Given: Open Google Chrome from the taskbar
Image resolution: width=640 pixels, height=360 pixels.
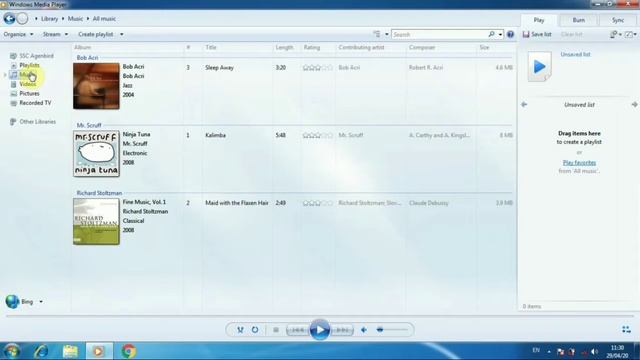Looking at the screenshot, I should coord(128,351).
